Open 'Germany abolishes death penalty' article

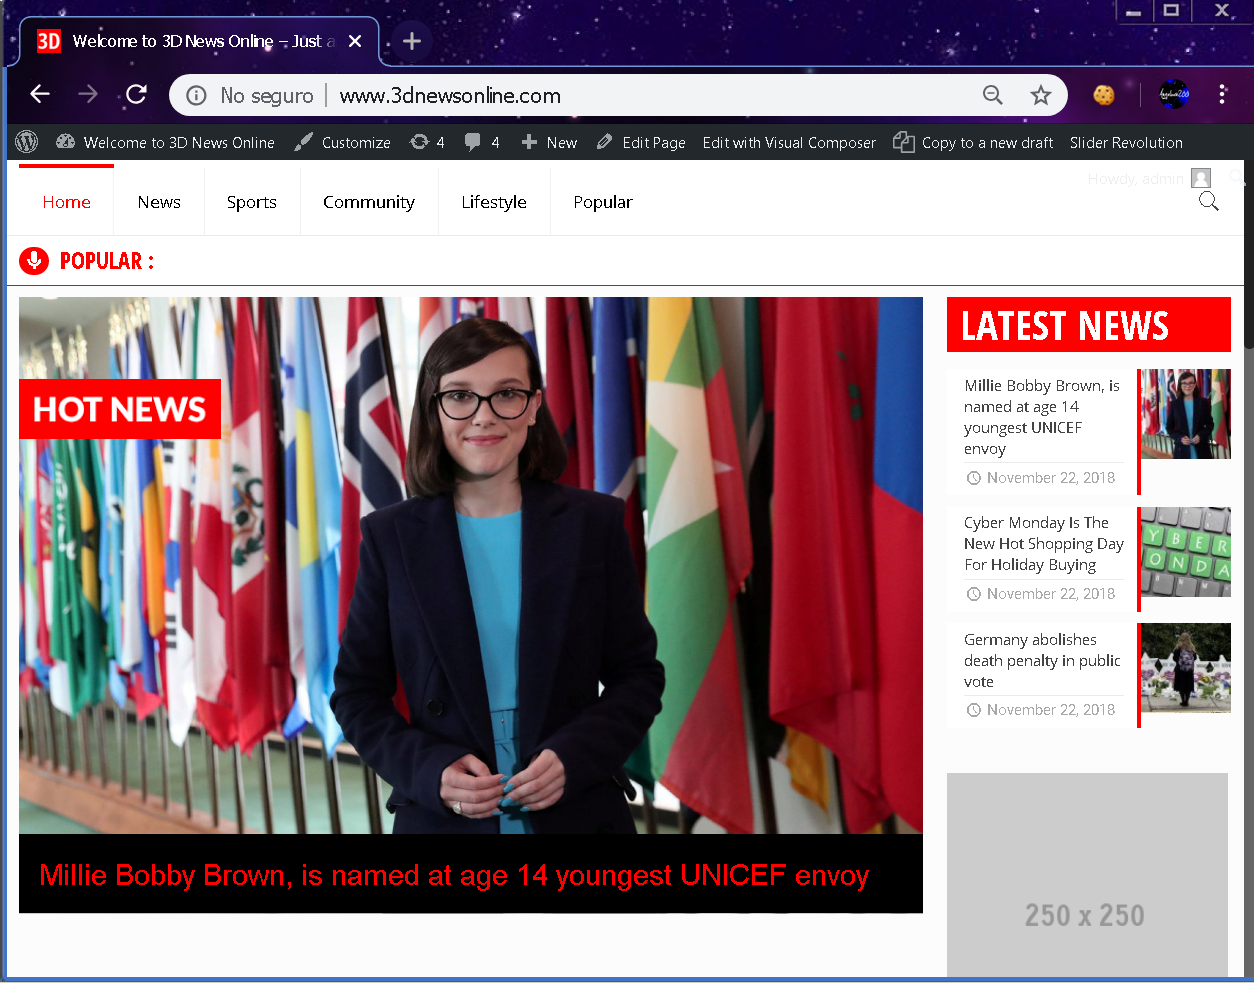pyautogui.click(x=1042, y=660)
